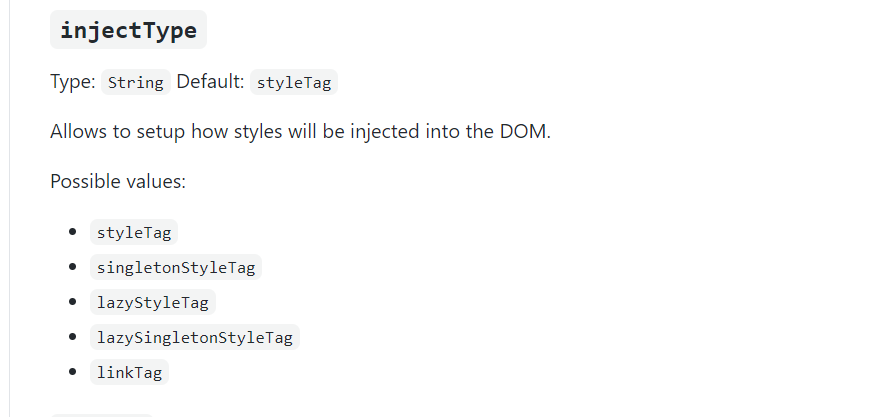The image size is (877, 417).
Task: Select linkTag in the values list
Action: [129, 373]
